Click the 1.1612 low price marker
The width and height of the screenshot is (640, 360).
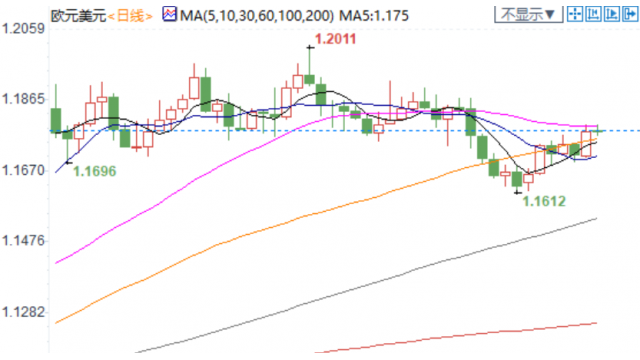(544, 201)
